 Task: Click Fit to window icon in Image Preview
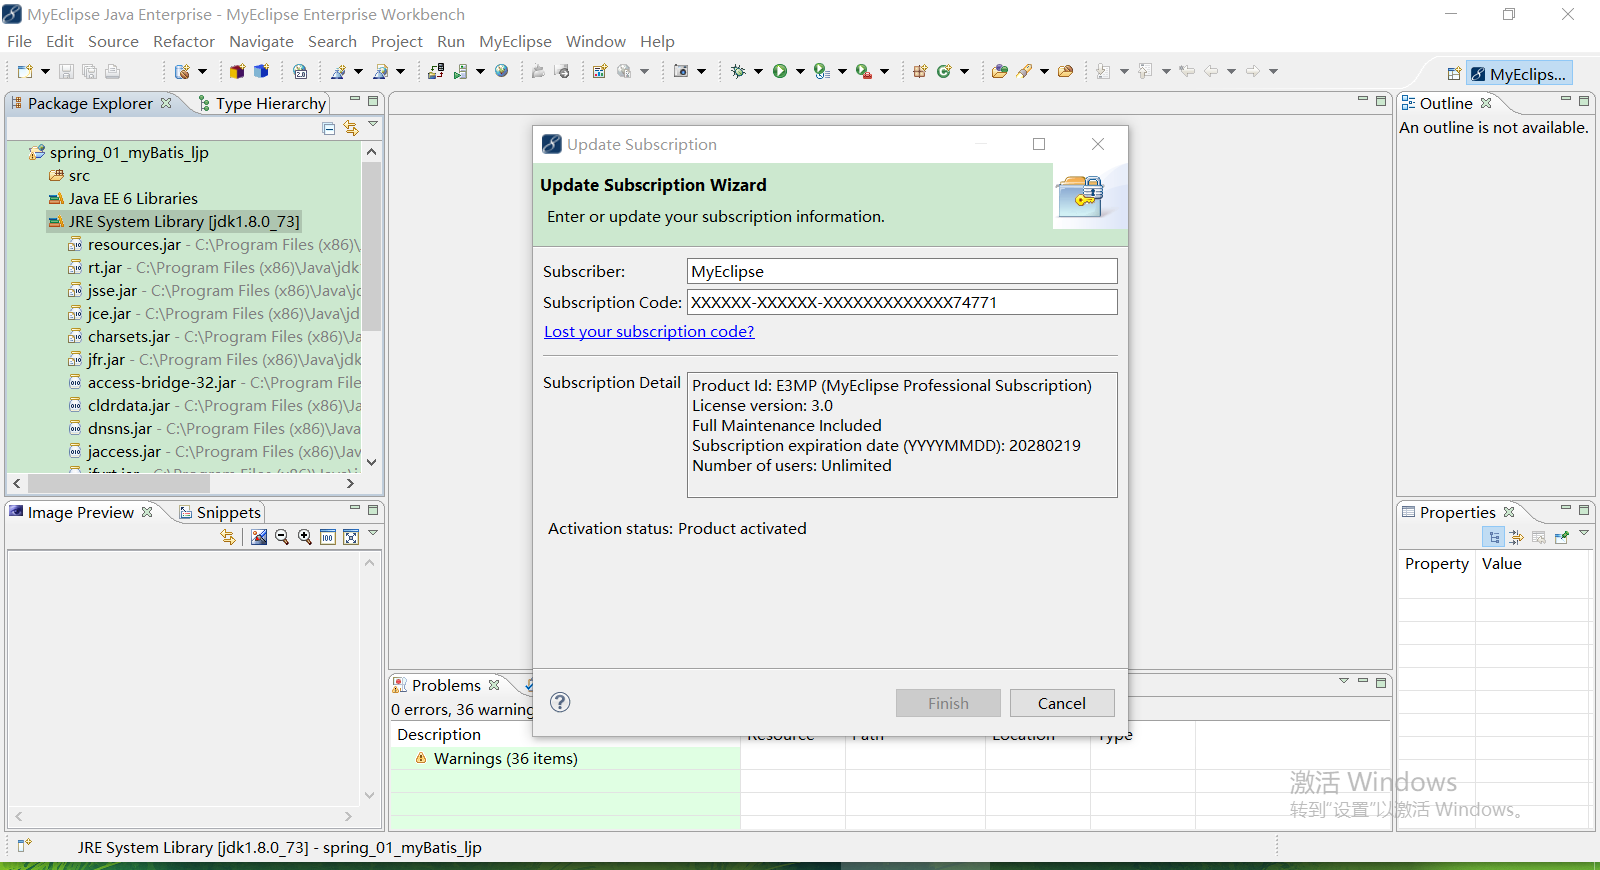point(351,537)
